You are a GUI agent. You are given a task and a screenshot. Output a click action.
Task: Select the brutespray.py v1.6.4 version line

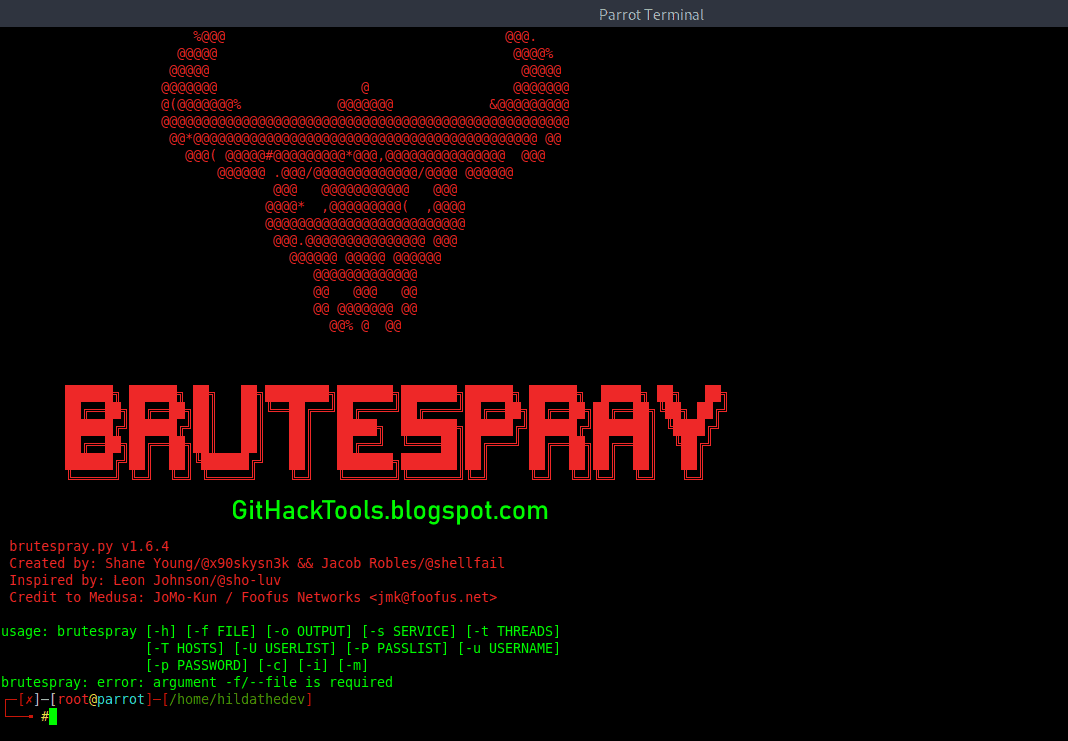pos(89,546)
